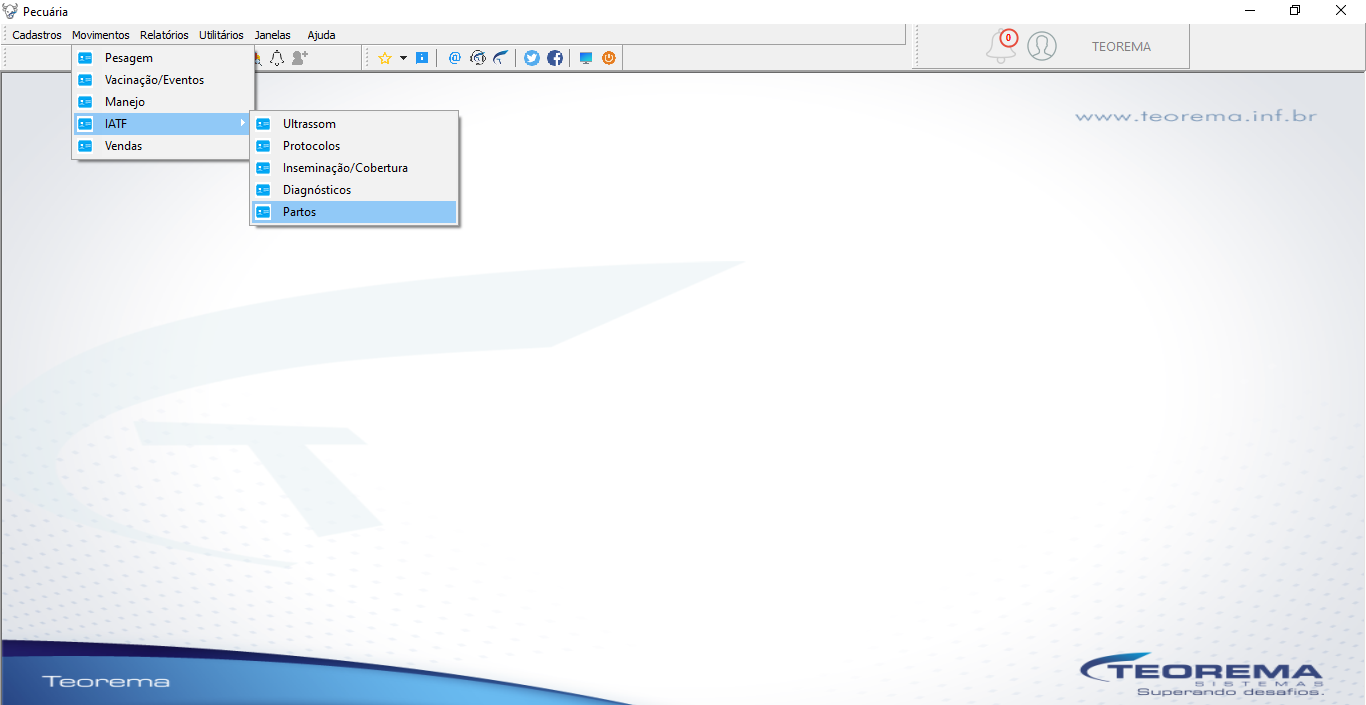Click the toolbar bell alert icon
This screenshot has width=1366, height=705.
[277, 58]
